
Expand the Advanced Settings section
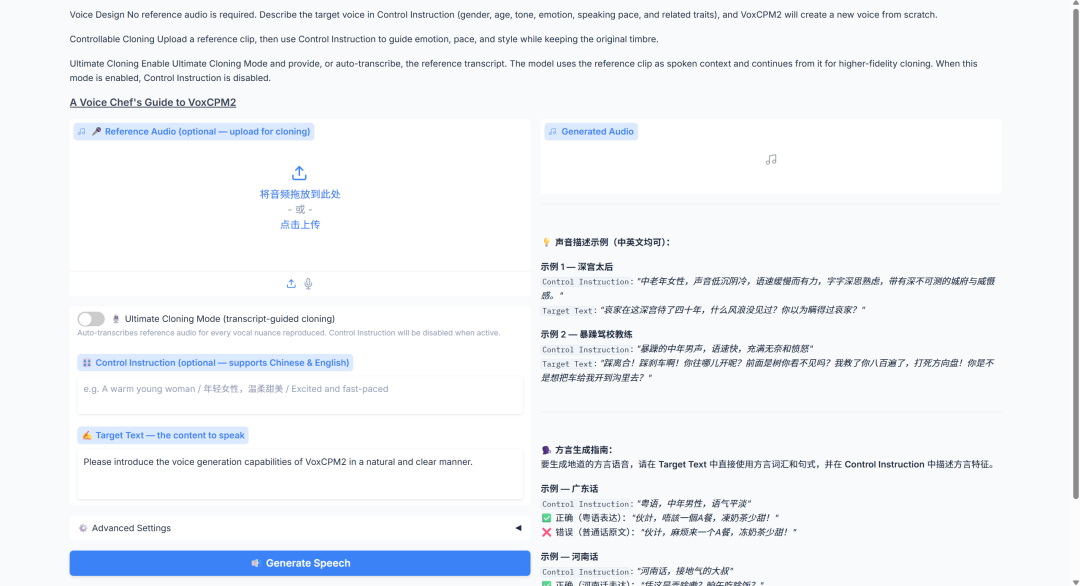(x=130, y=528)
